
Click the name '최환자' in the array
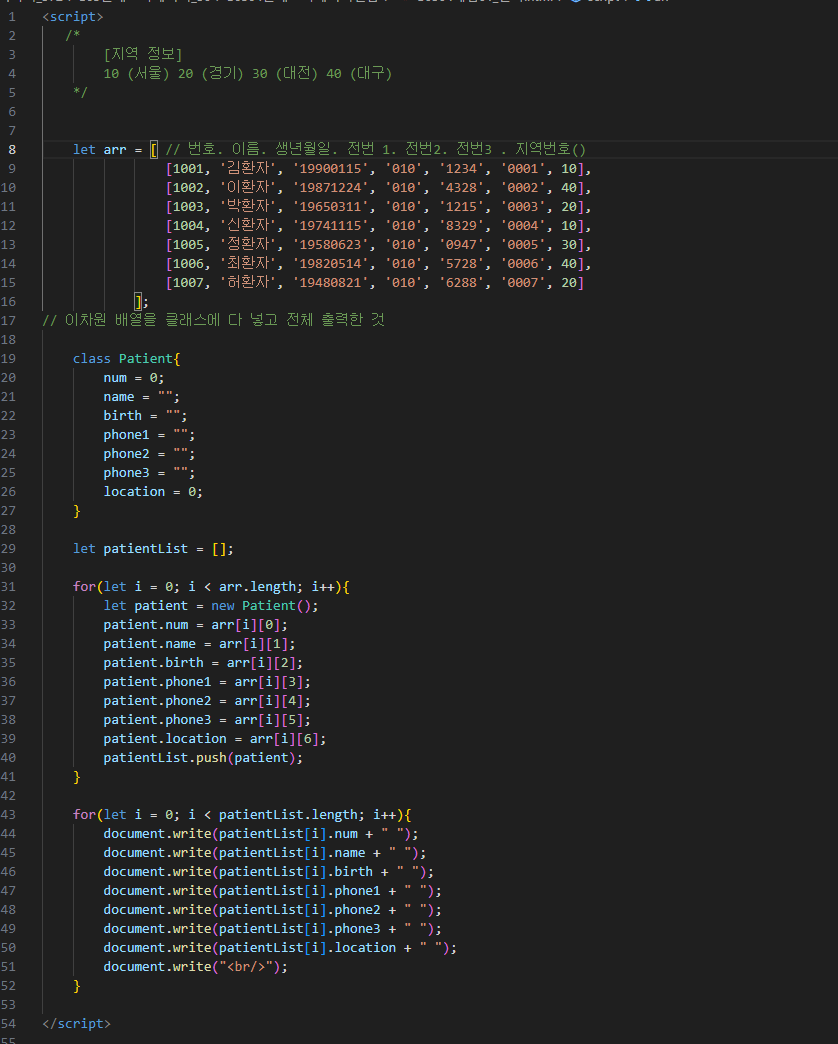tap(248, 264)
